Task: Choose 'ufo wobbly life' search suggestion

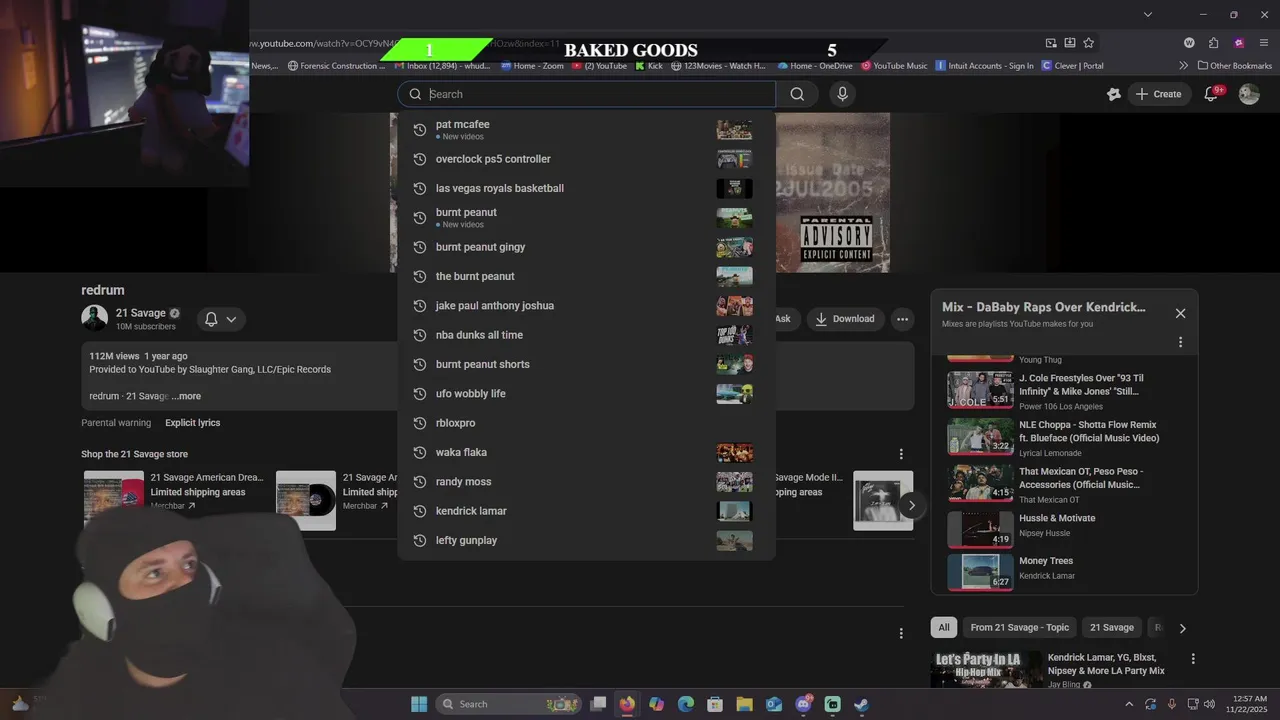Action: pyautogui.click(x=586, y=394)
